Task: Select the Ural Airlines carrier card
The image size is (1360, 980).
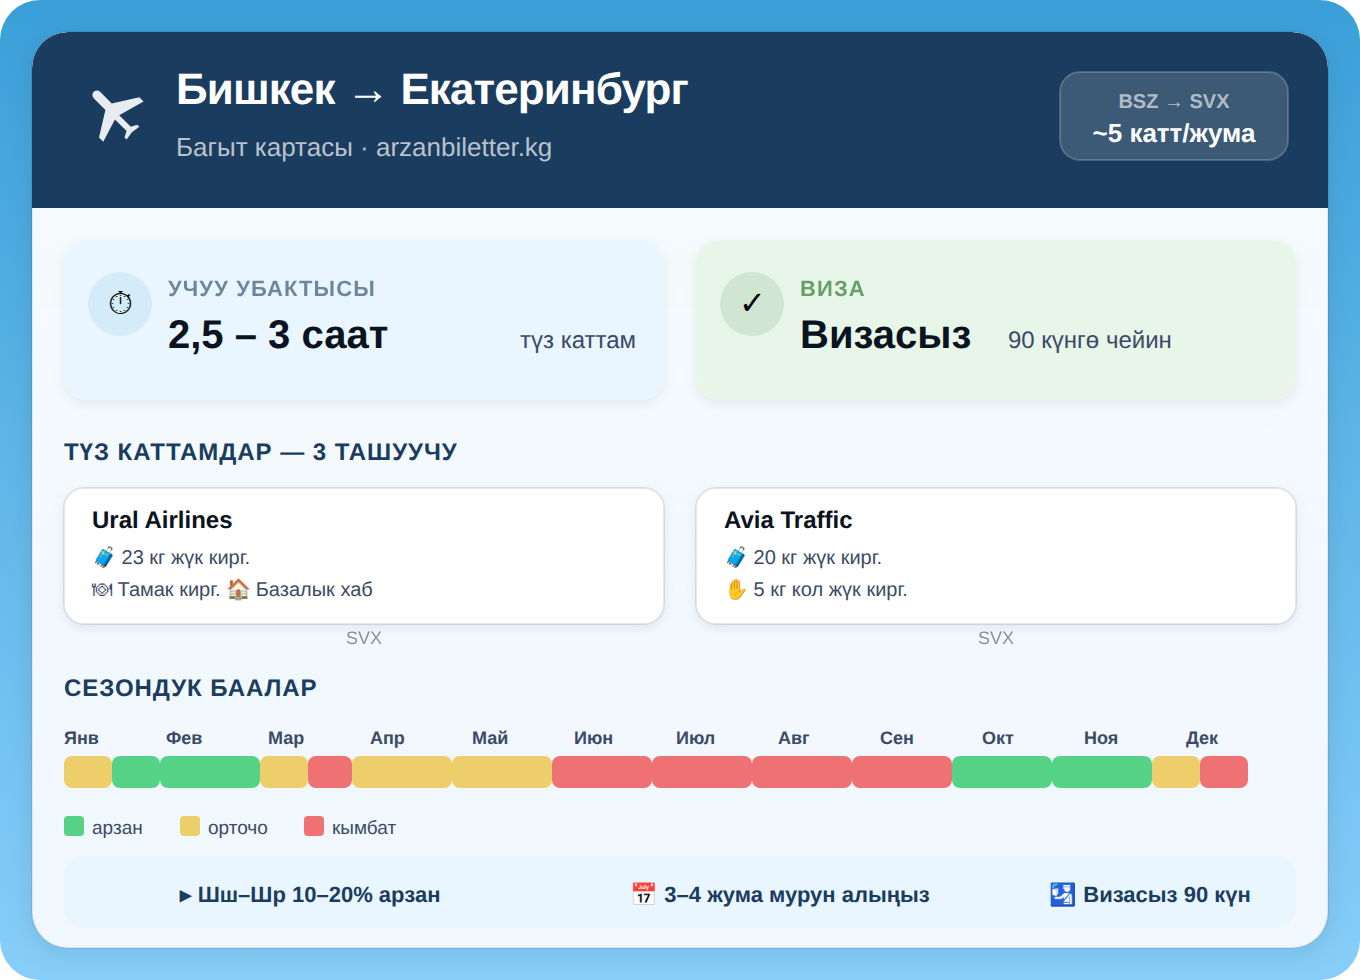Action: pos(363,555)
